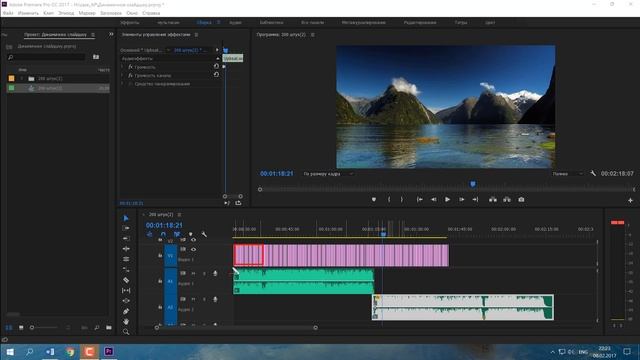Screen dimensions: 640x360
Task: Toggle linked selection in timeline
Action: point(177,234)
